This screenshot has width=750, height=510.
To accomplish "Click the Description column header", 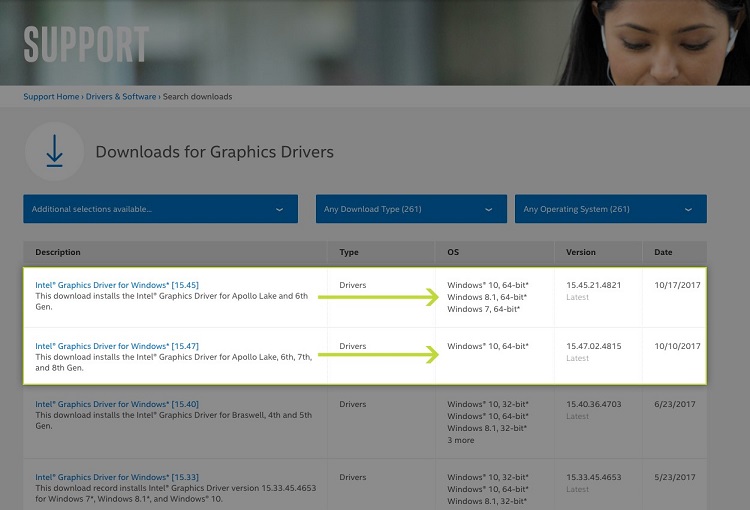I will click(x=58, y=252).
